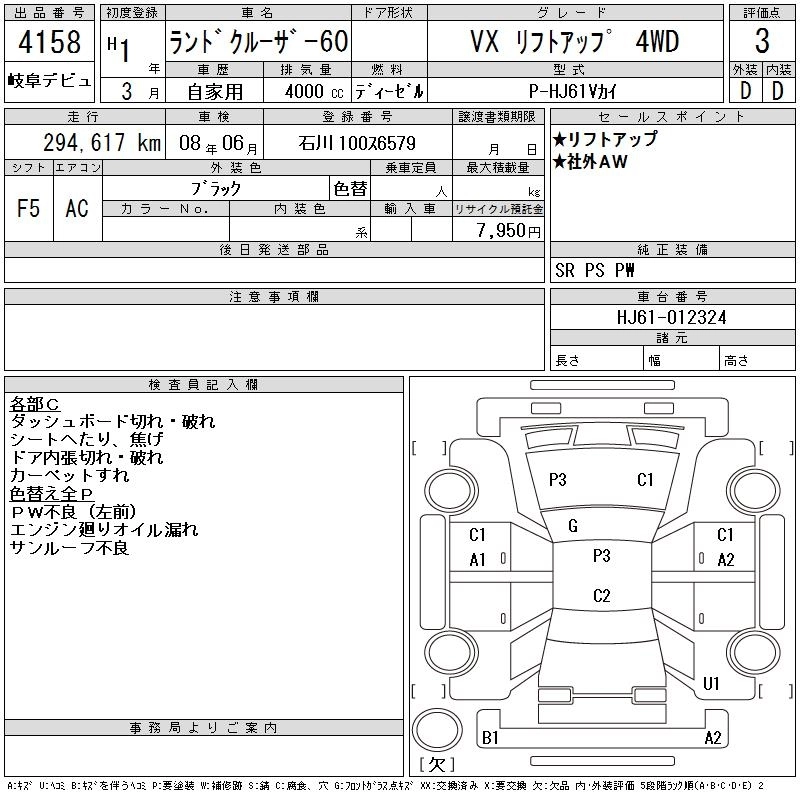
Task: Select the サンルーフ不良 note
Action: (69, 547)
